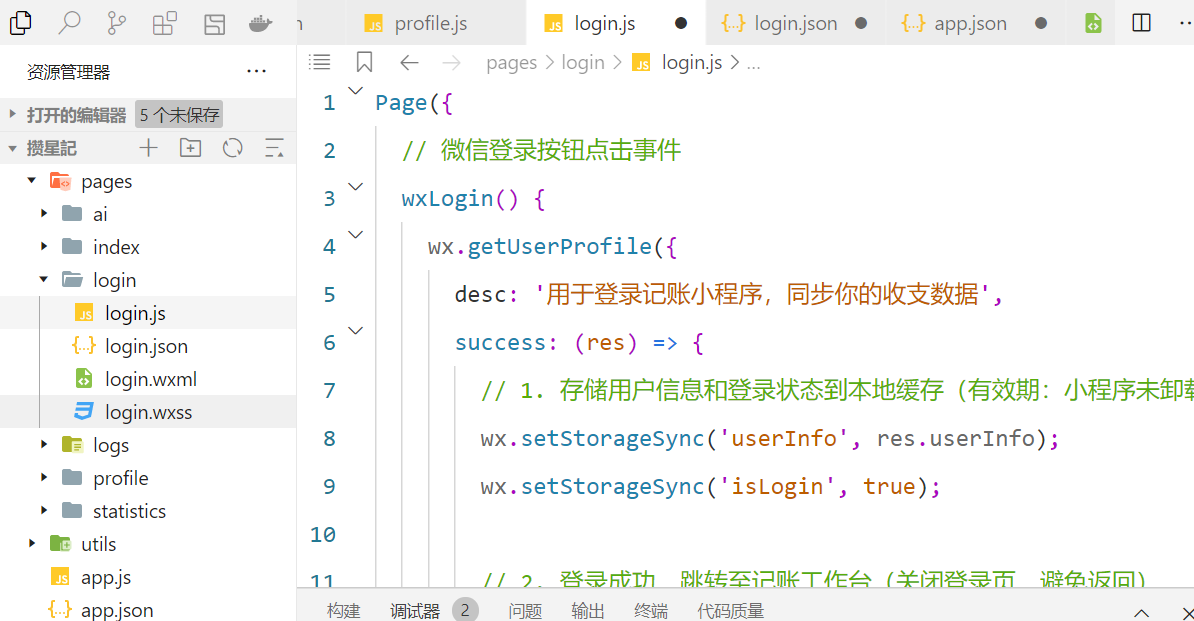The image size is (1194, 621).
Task: Fold code at line 1 Page
Action: (356, 91)
